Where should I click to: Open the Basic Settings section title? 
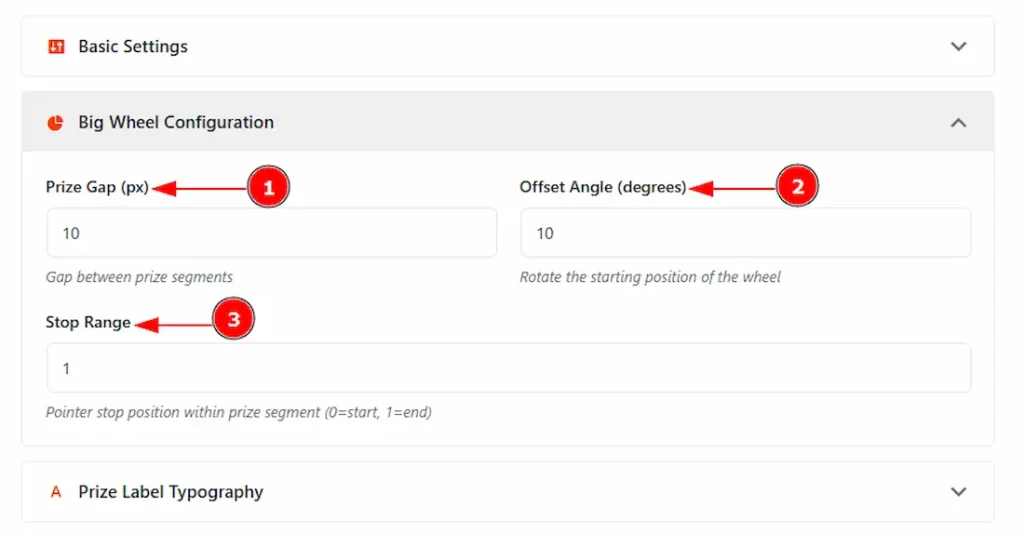(133, 47)
